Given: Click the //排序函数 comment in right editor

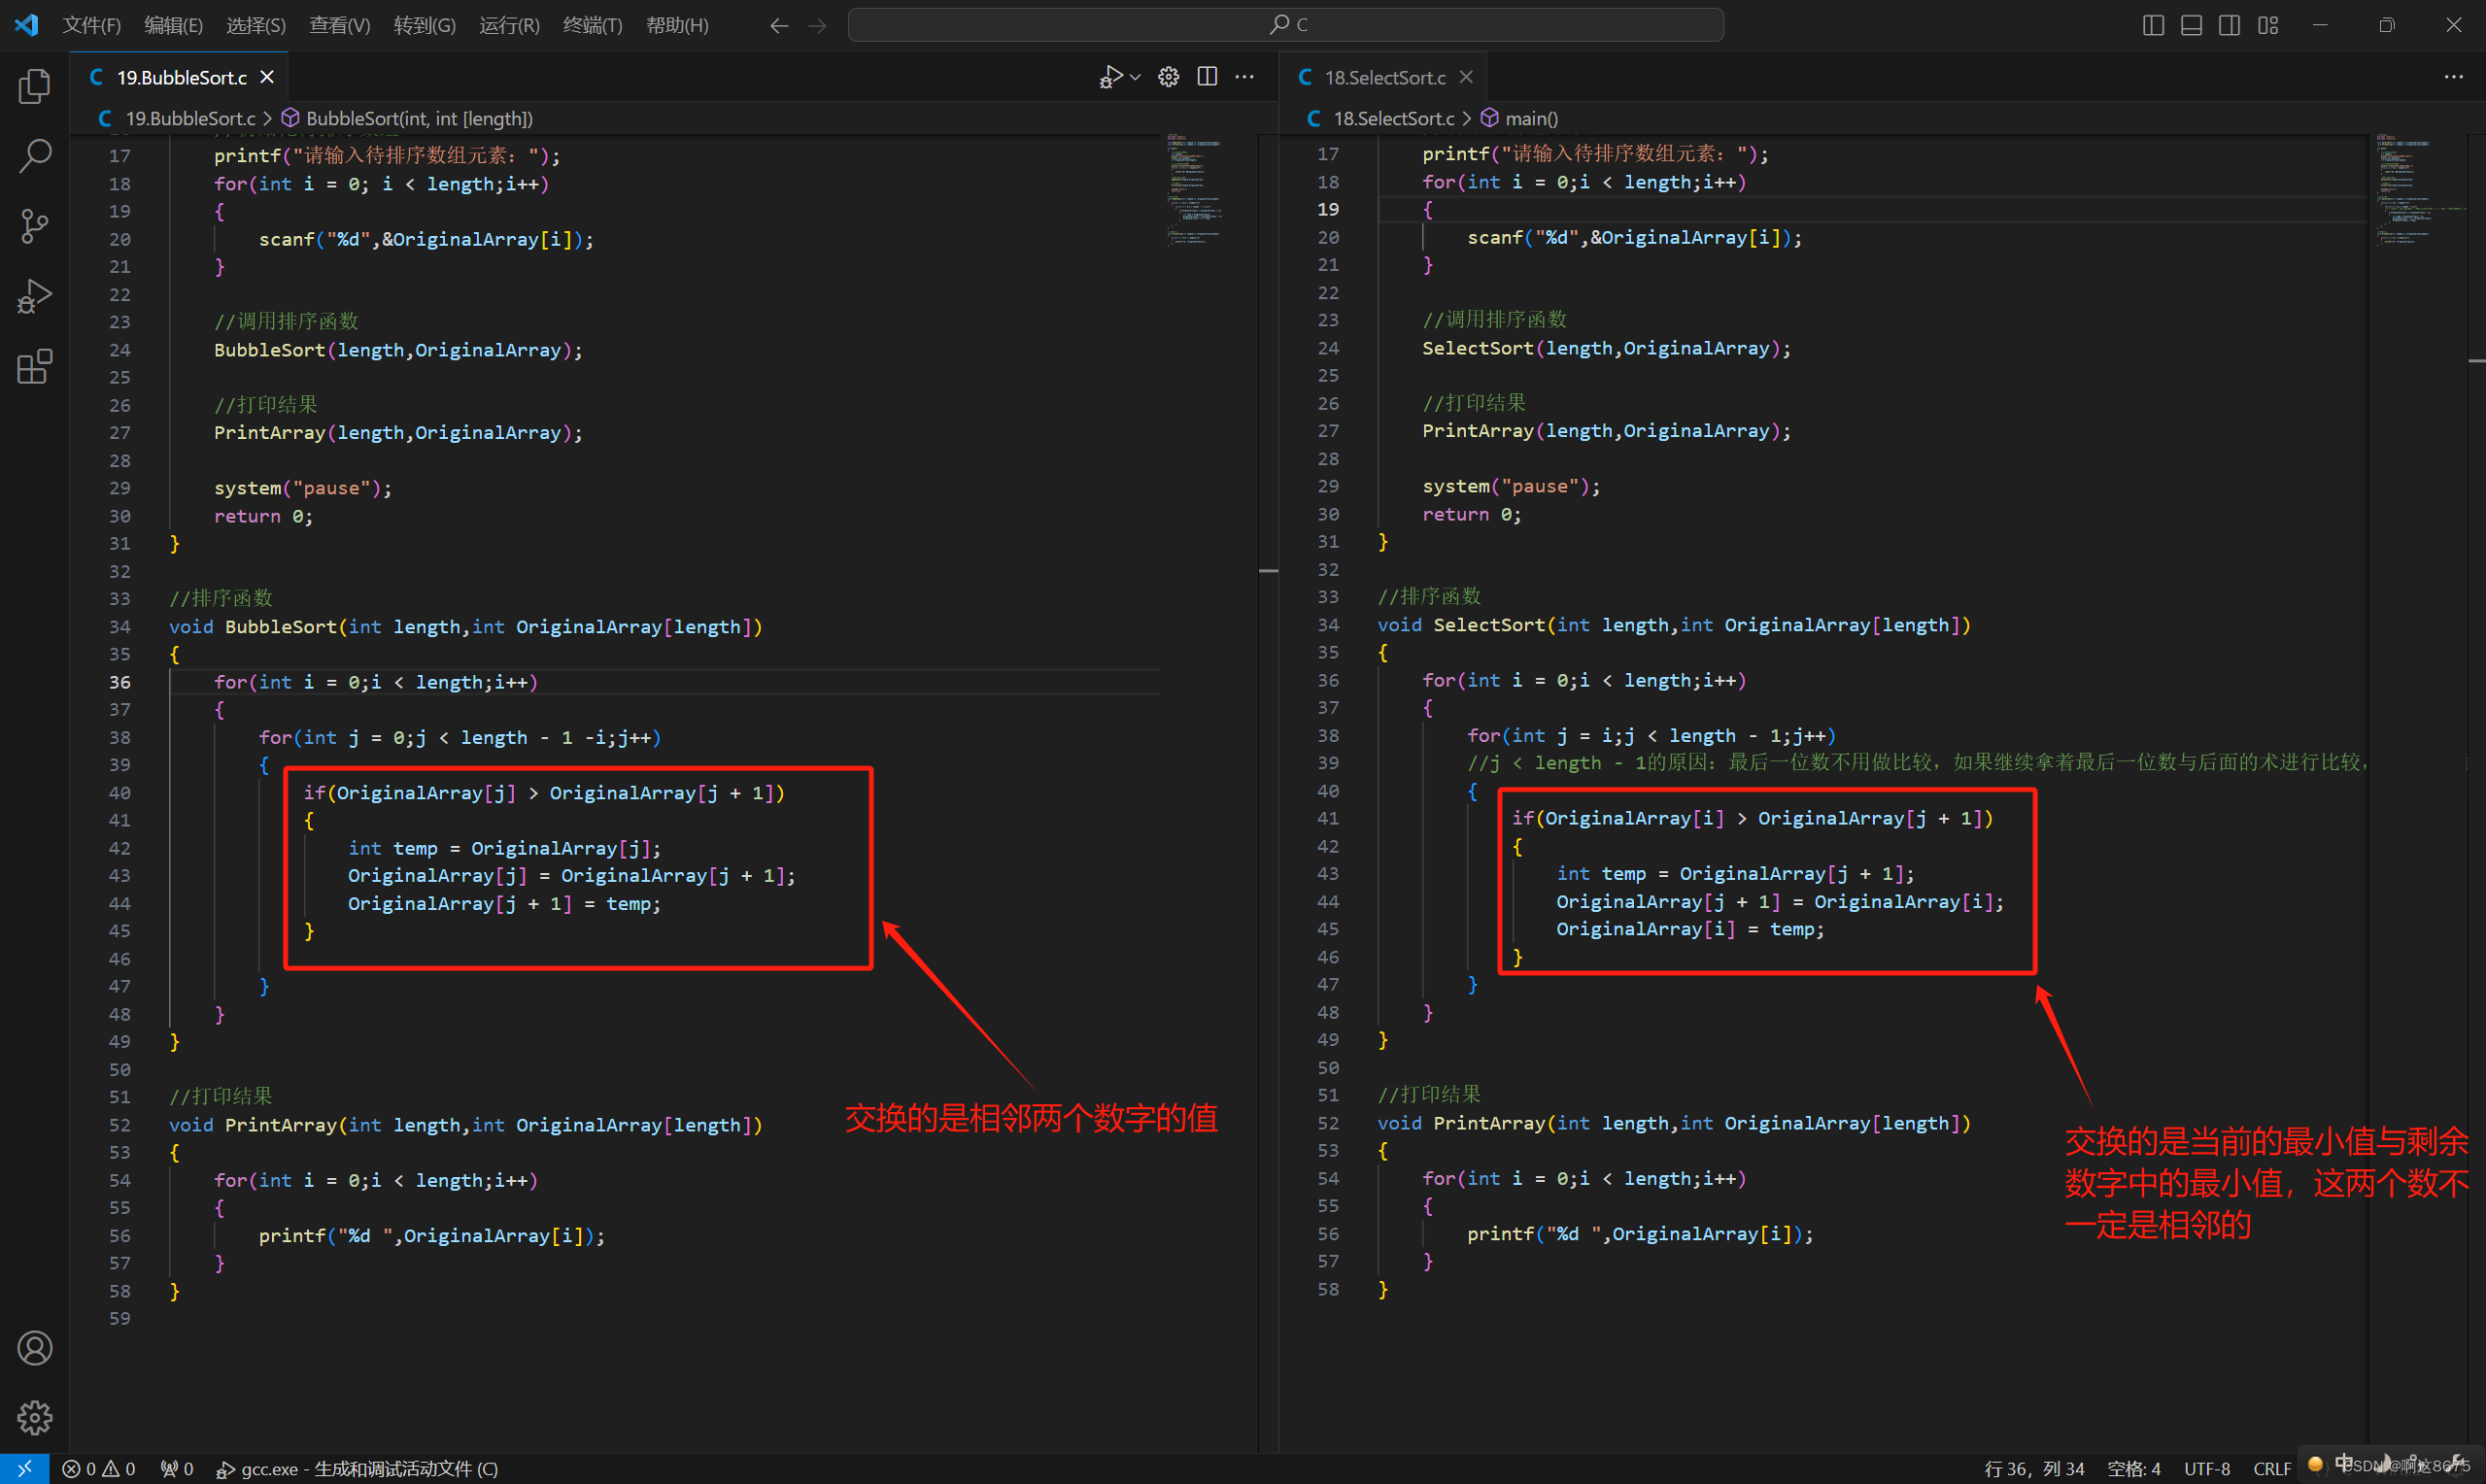Looking at the screenshot, I should [x=1428, y=596].
